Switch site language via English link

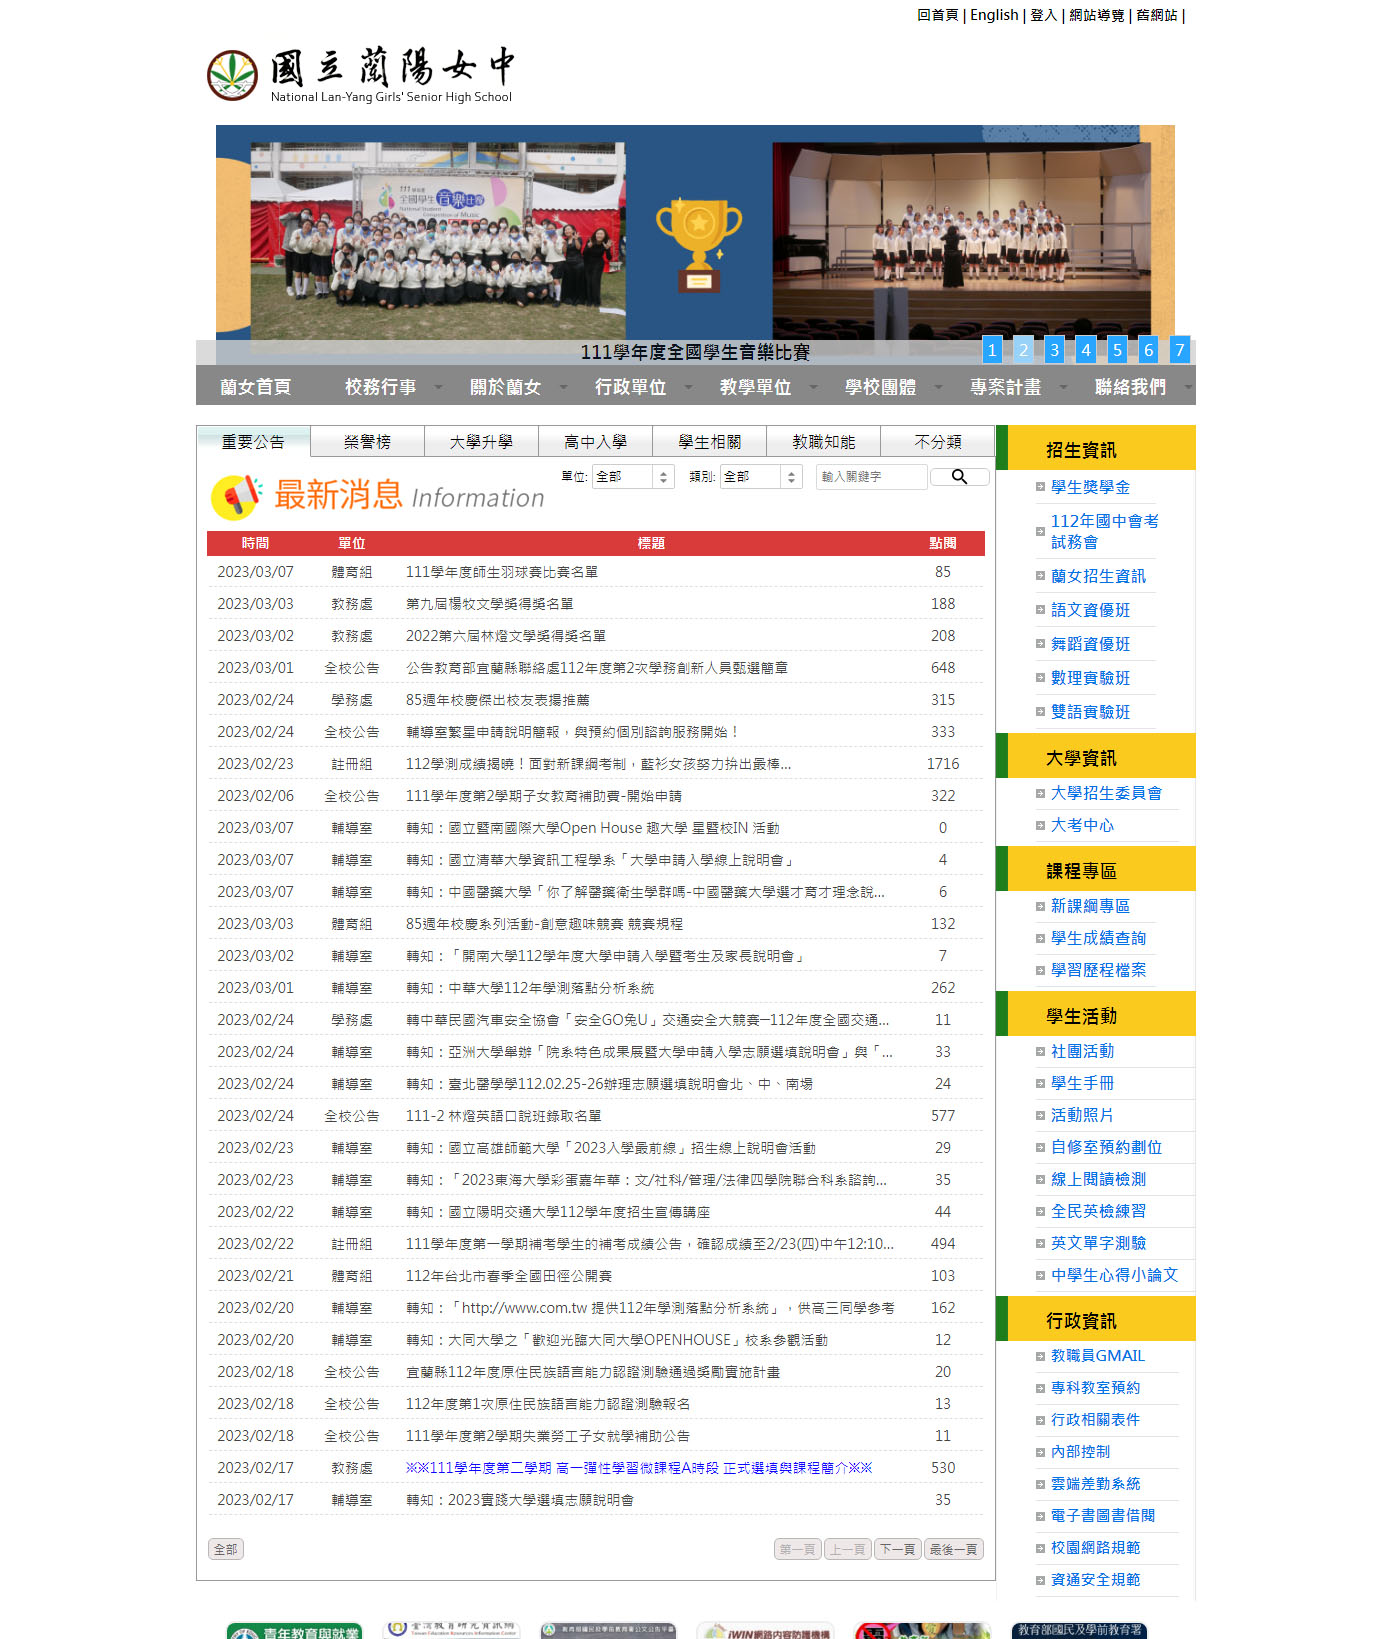pos(994,15)
